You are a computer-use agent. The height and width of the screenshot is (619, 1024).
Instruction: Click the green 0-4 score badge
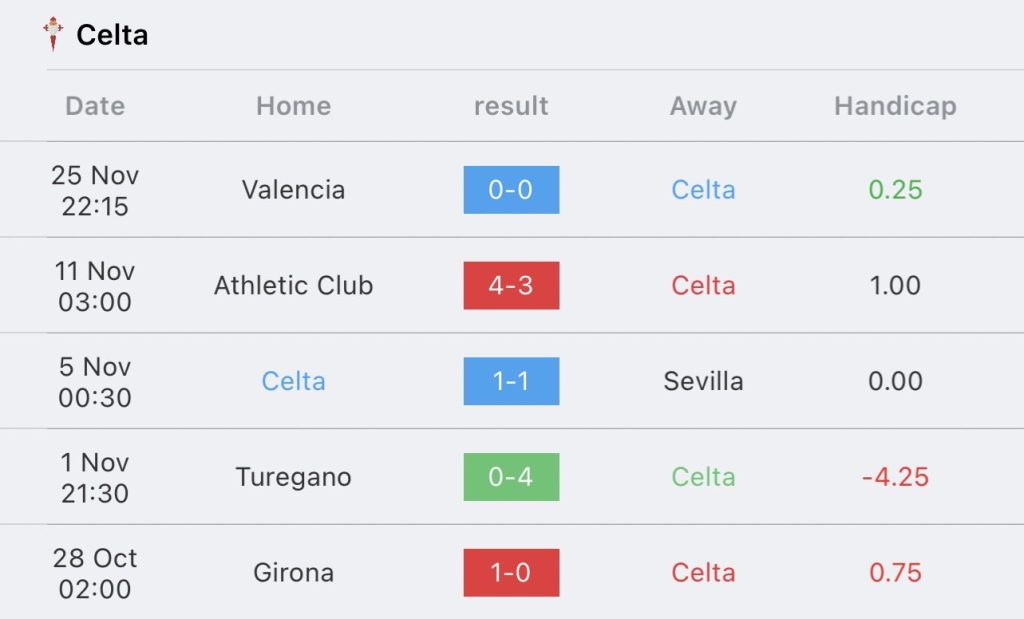(511, 477)
